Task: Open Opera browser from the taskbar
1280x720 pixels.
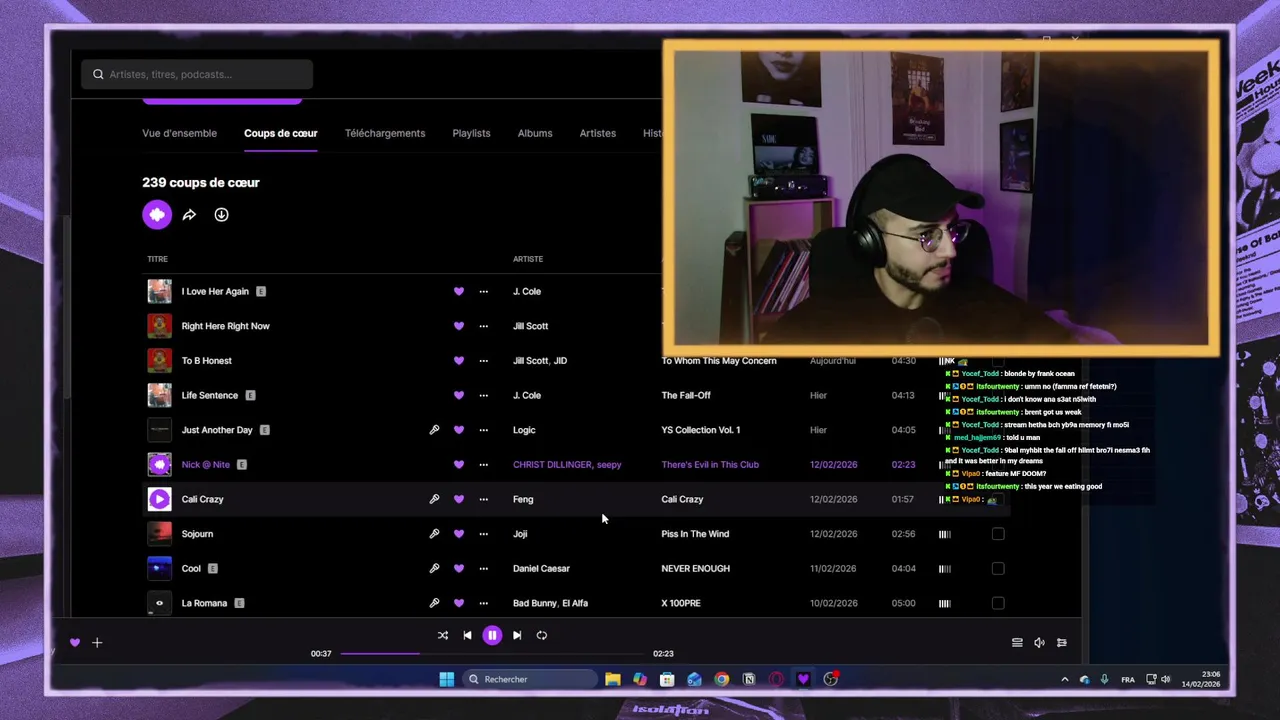Action: point(776,679)
